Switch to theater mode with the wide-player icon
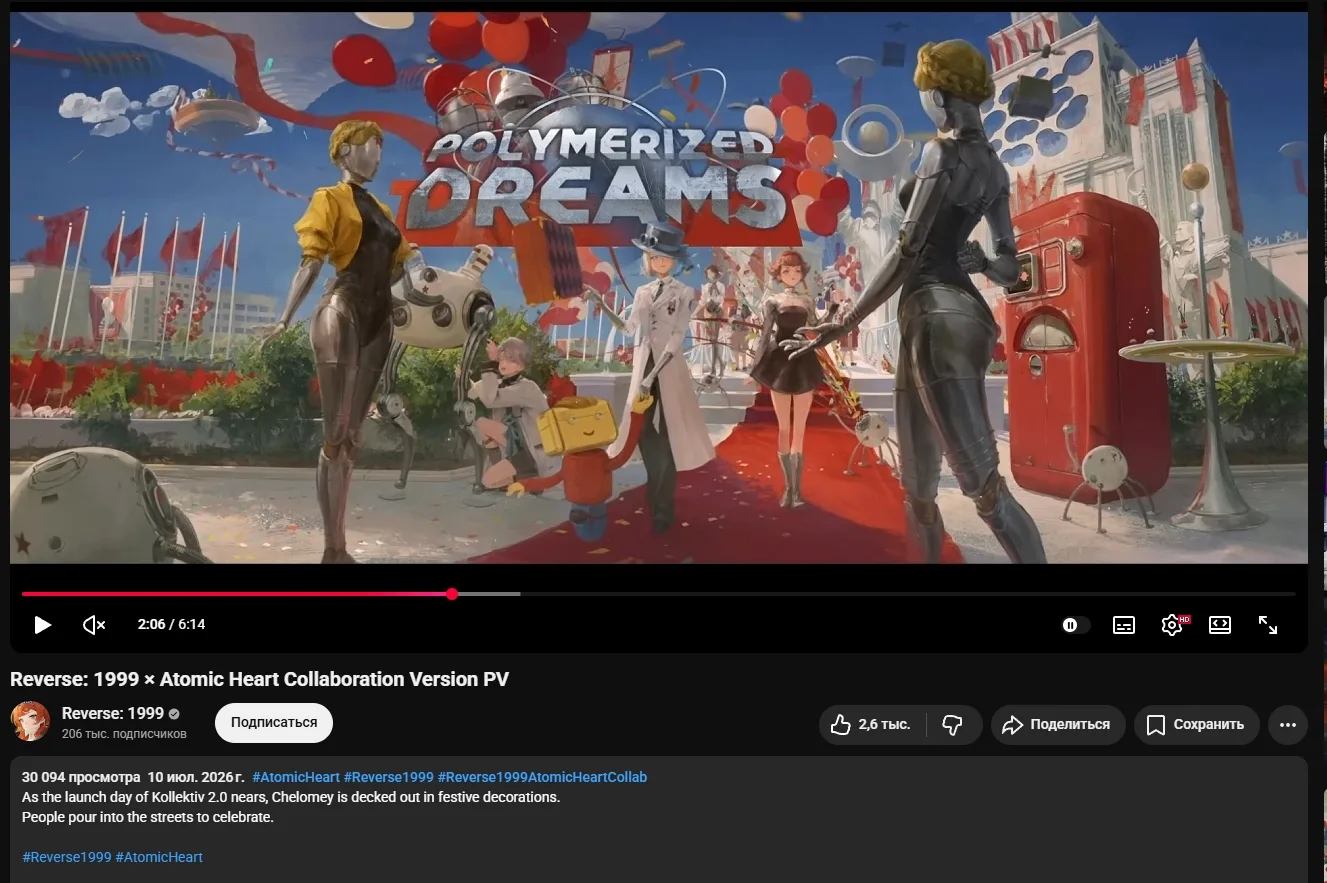Screen dimensions: 1327x883 1220,625
